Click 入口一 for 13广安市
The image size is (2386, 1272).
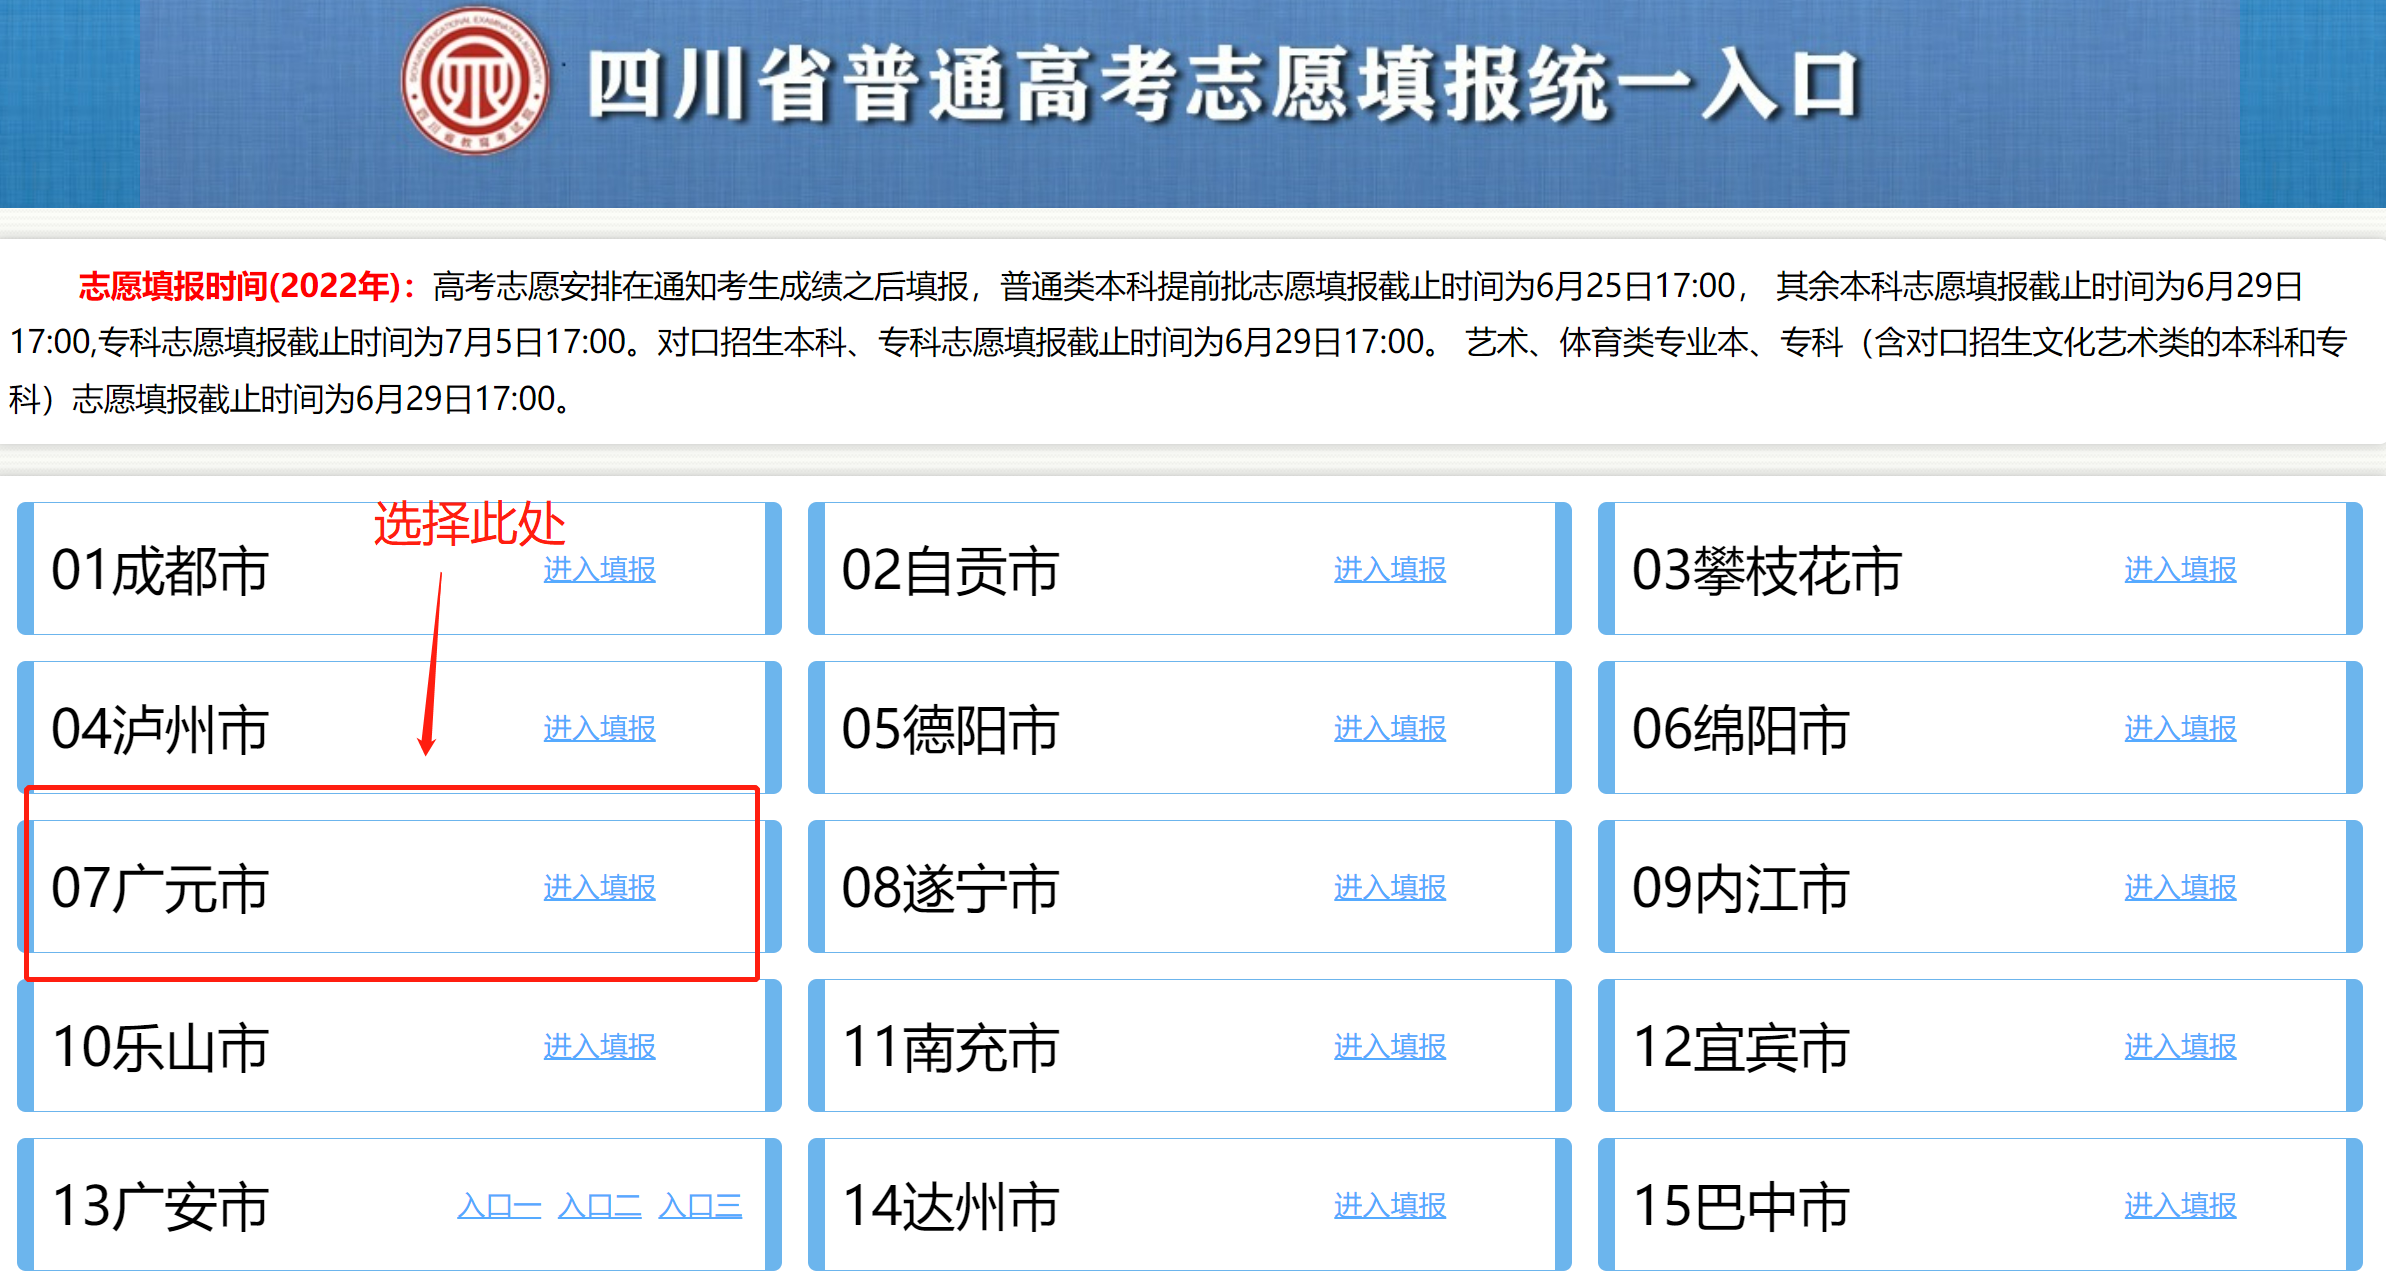click(499, 1205)
